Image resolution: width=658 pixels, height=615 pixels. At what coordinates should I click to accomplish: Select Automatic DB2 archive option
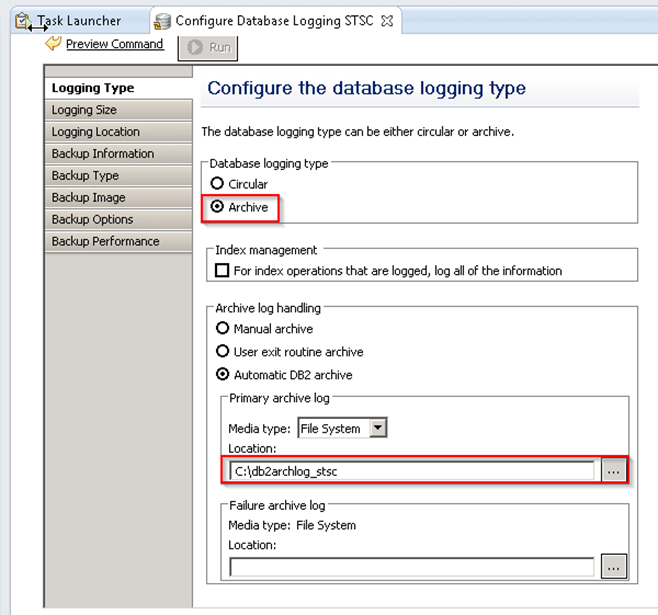[x=222, y=375]
